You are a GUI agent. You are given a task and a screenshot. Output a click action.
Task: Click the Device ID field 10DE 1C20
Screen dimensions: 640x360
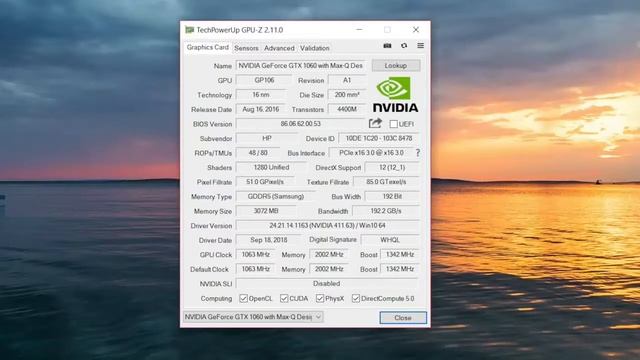(379, 138)
